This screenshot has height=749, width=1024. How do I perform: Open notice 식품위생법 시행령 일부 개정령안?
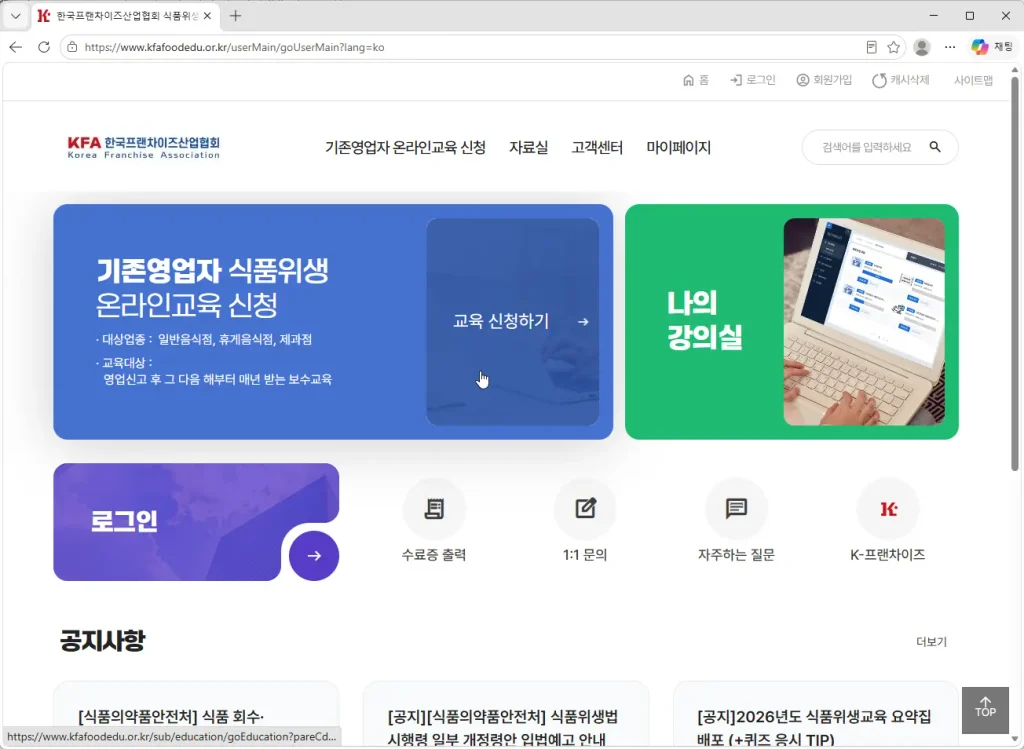pos(503,728)
